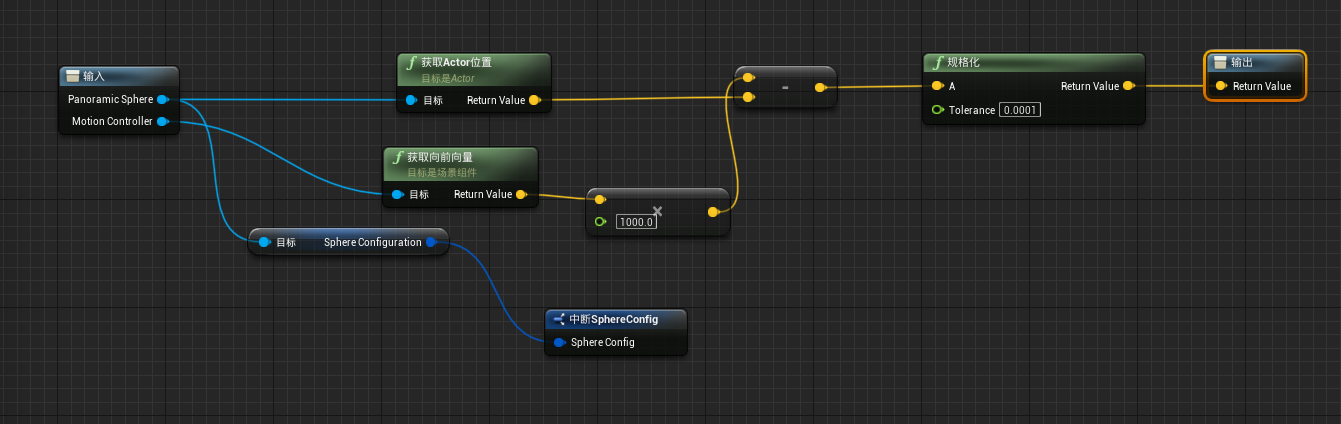Click the 1000.0 value field

(x=636, y=222)
